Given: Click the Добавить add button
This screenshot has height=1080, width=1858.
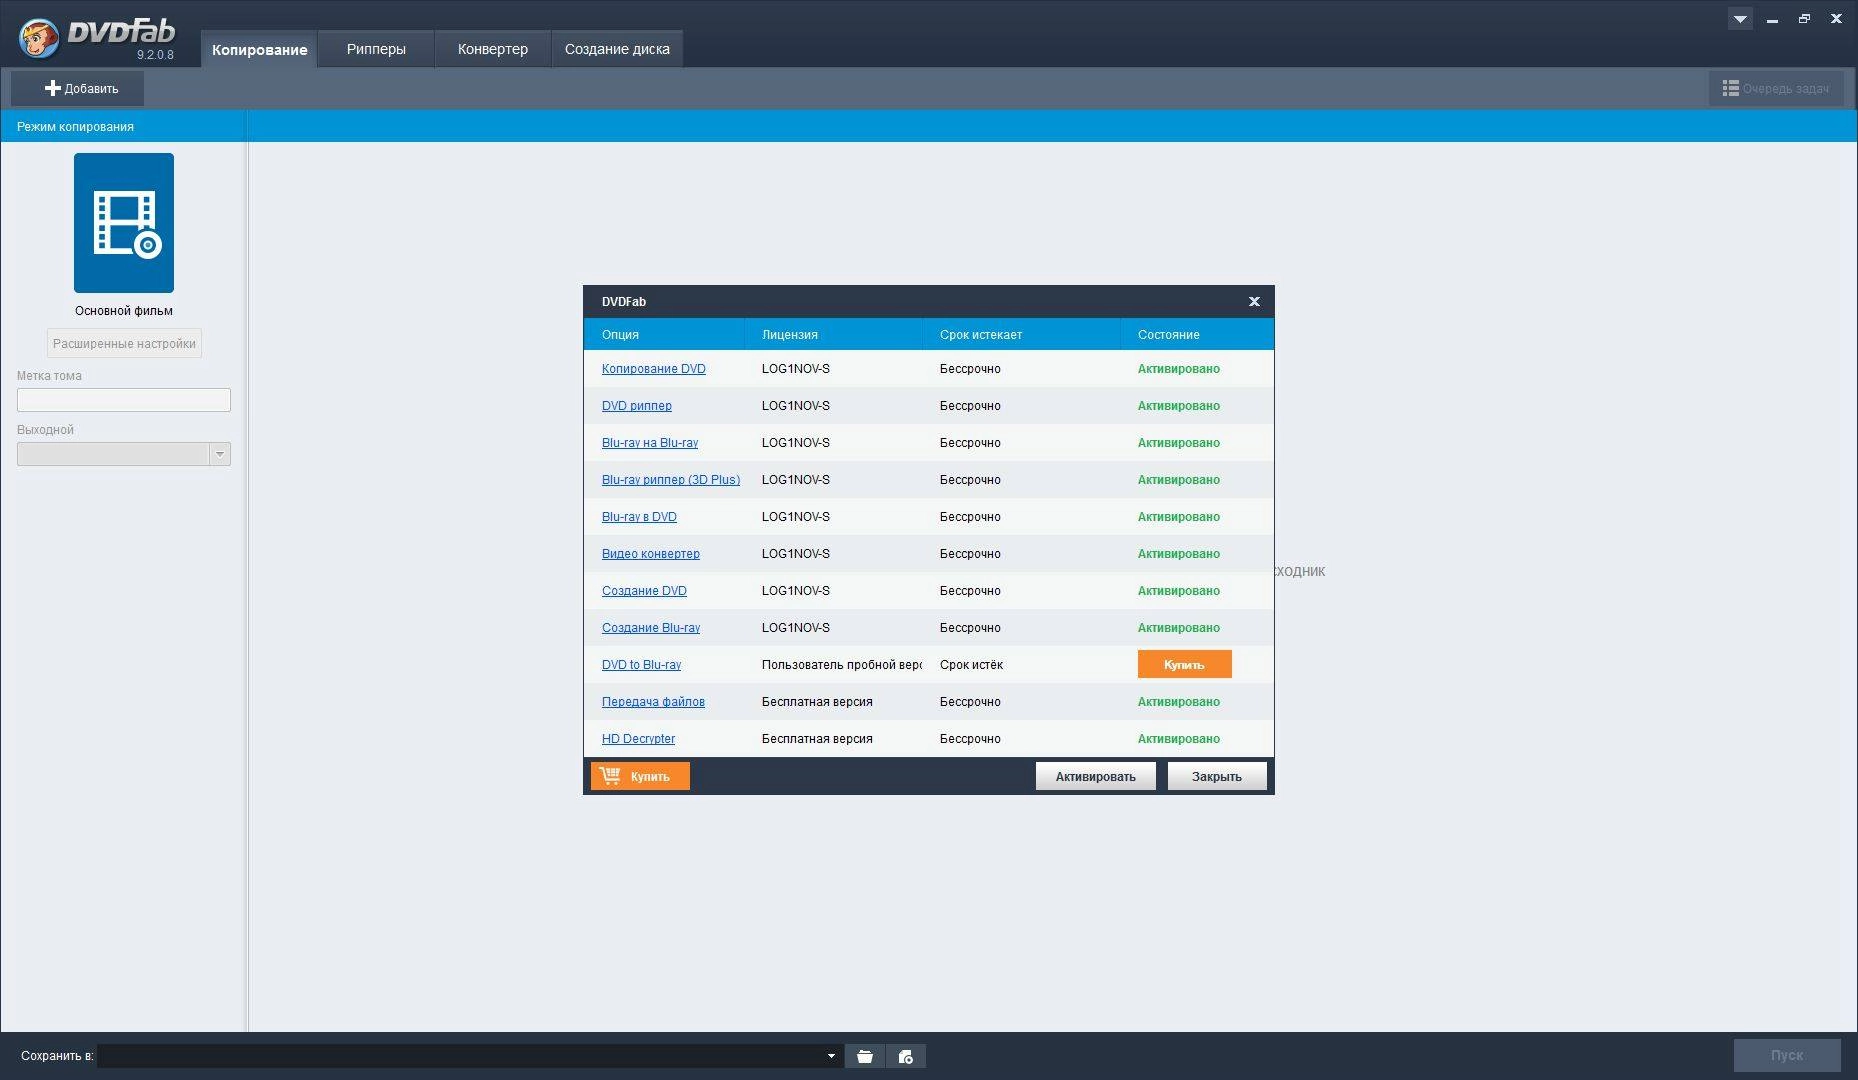Looking at the screenshot, I should pos(78,88).
